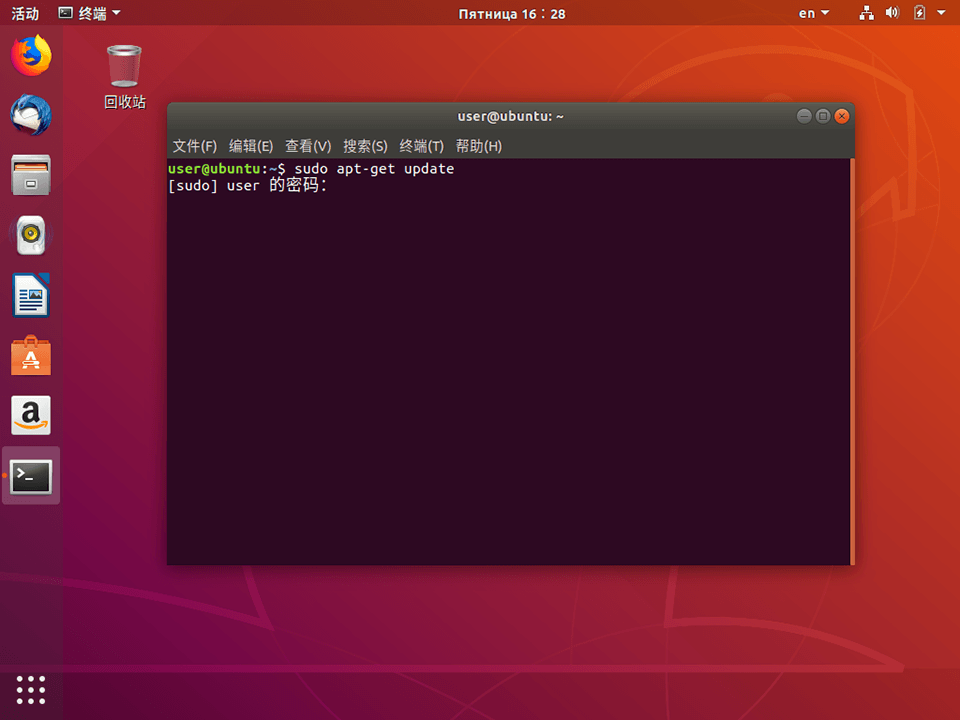Open the Show Applications grid

pos(30,690)
